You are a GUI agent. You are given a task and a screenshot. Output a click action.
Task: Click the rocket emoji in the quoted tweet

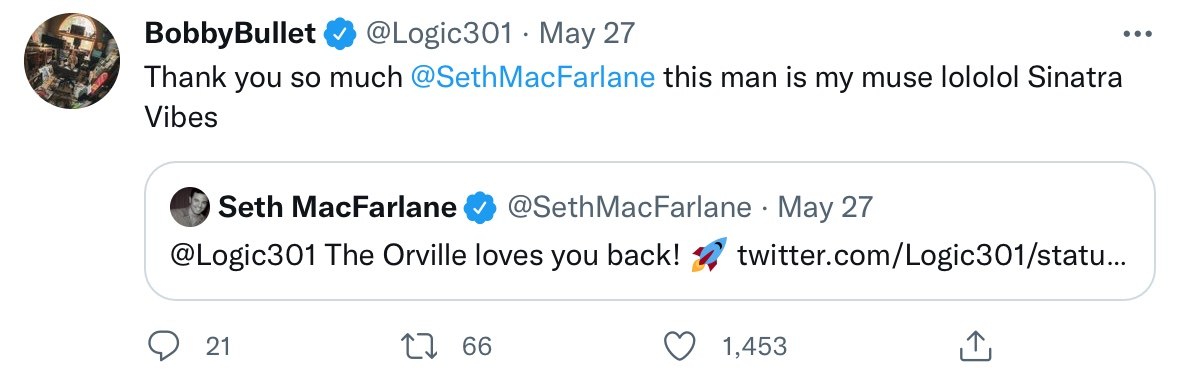[x=709, y=255]
